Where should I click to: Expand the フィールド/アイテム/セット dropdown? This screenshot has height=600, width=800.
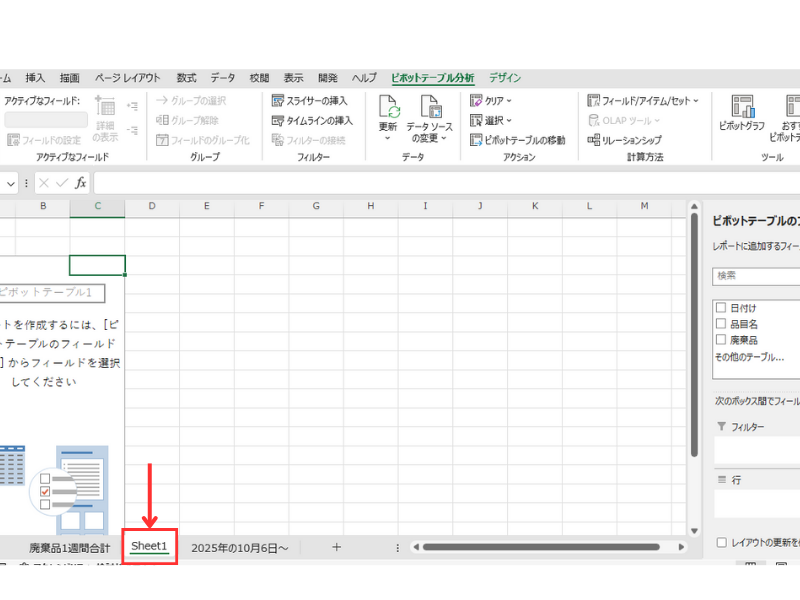point(643,101)
